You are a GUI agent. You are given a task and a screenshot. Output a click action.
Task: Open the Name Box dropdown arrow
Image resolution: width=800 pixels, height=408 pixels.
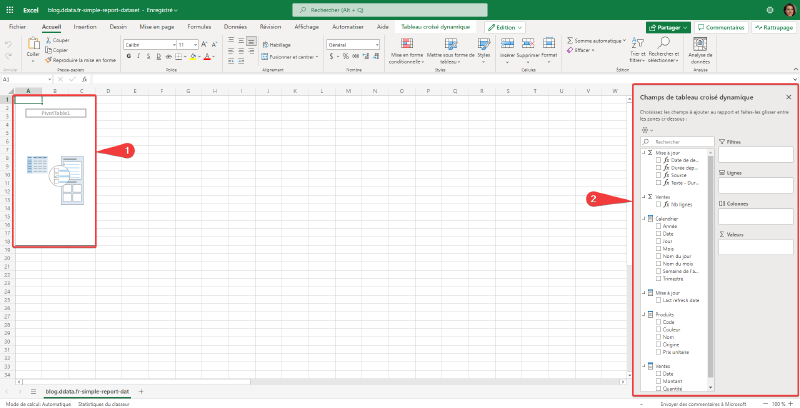(49, 80)
